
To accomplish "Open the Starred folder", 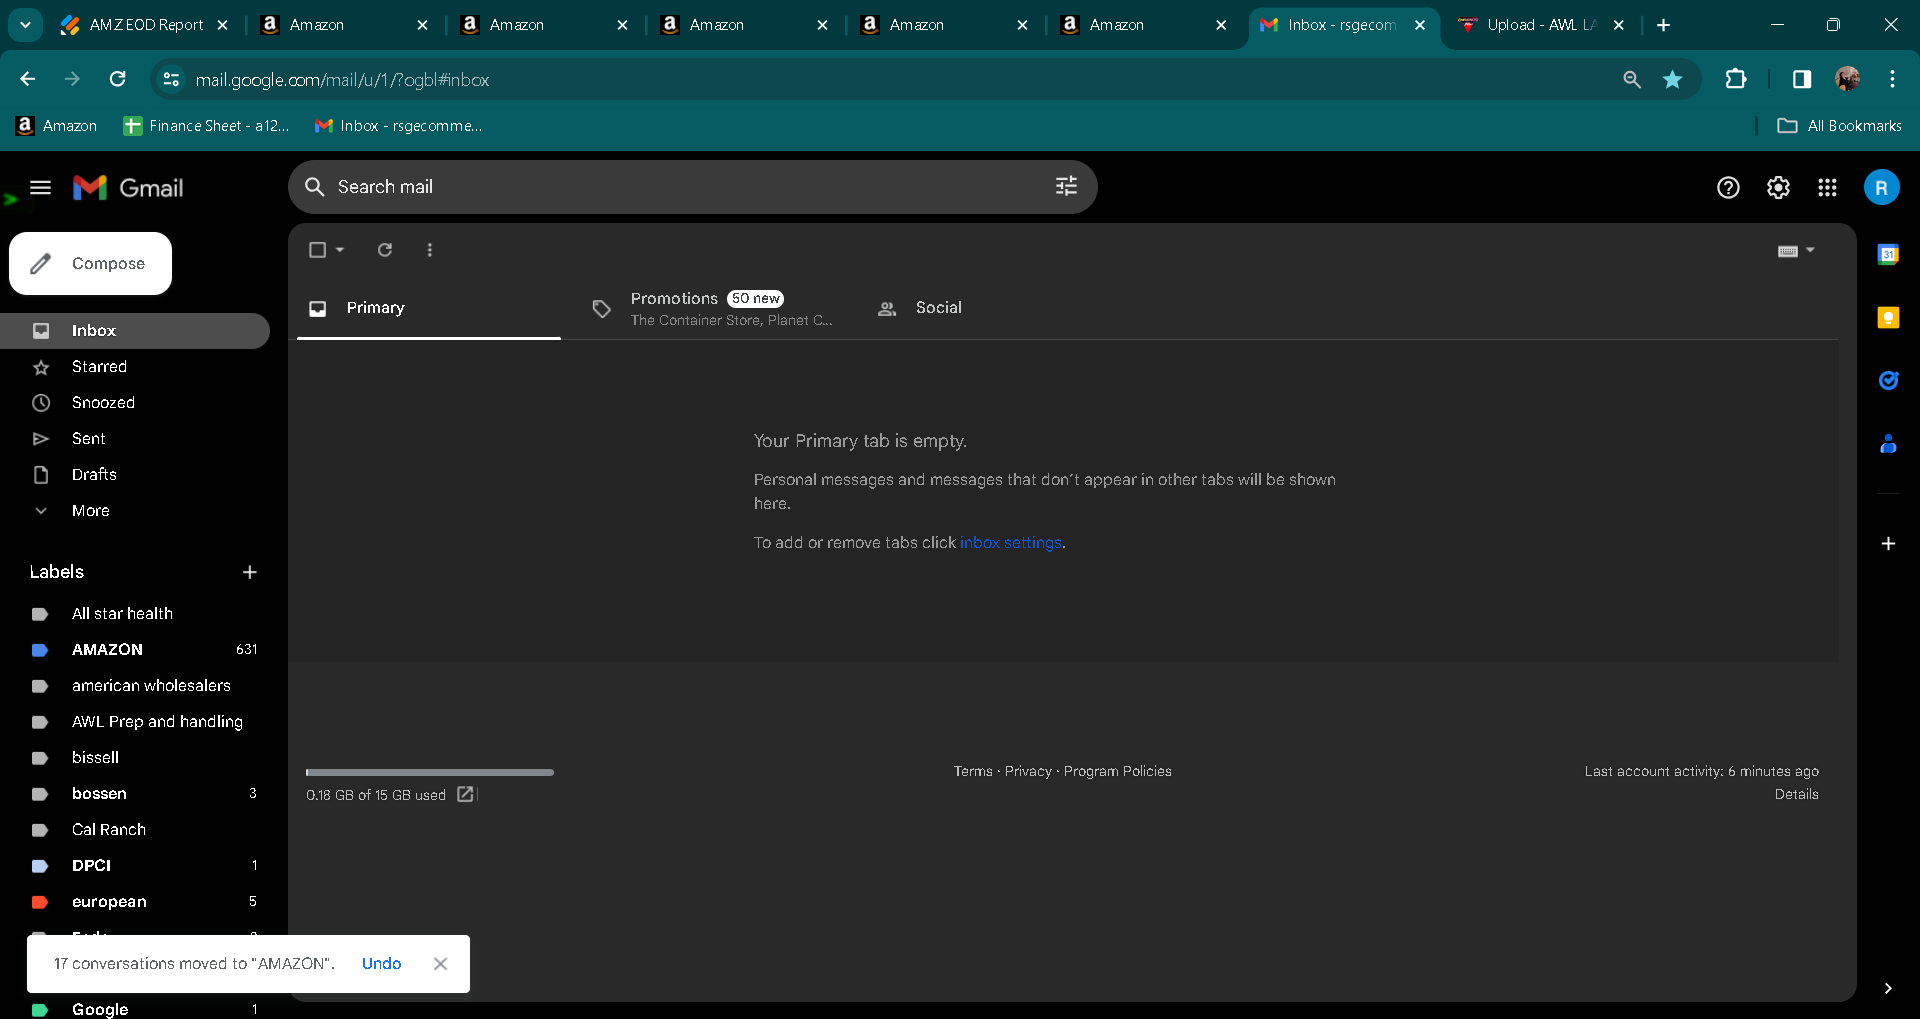I will pyautogui.click(x=135, y=367).
